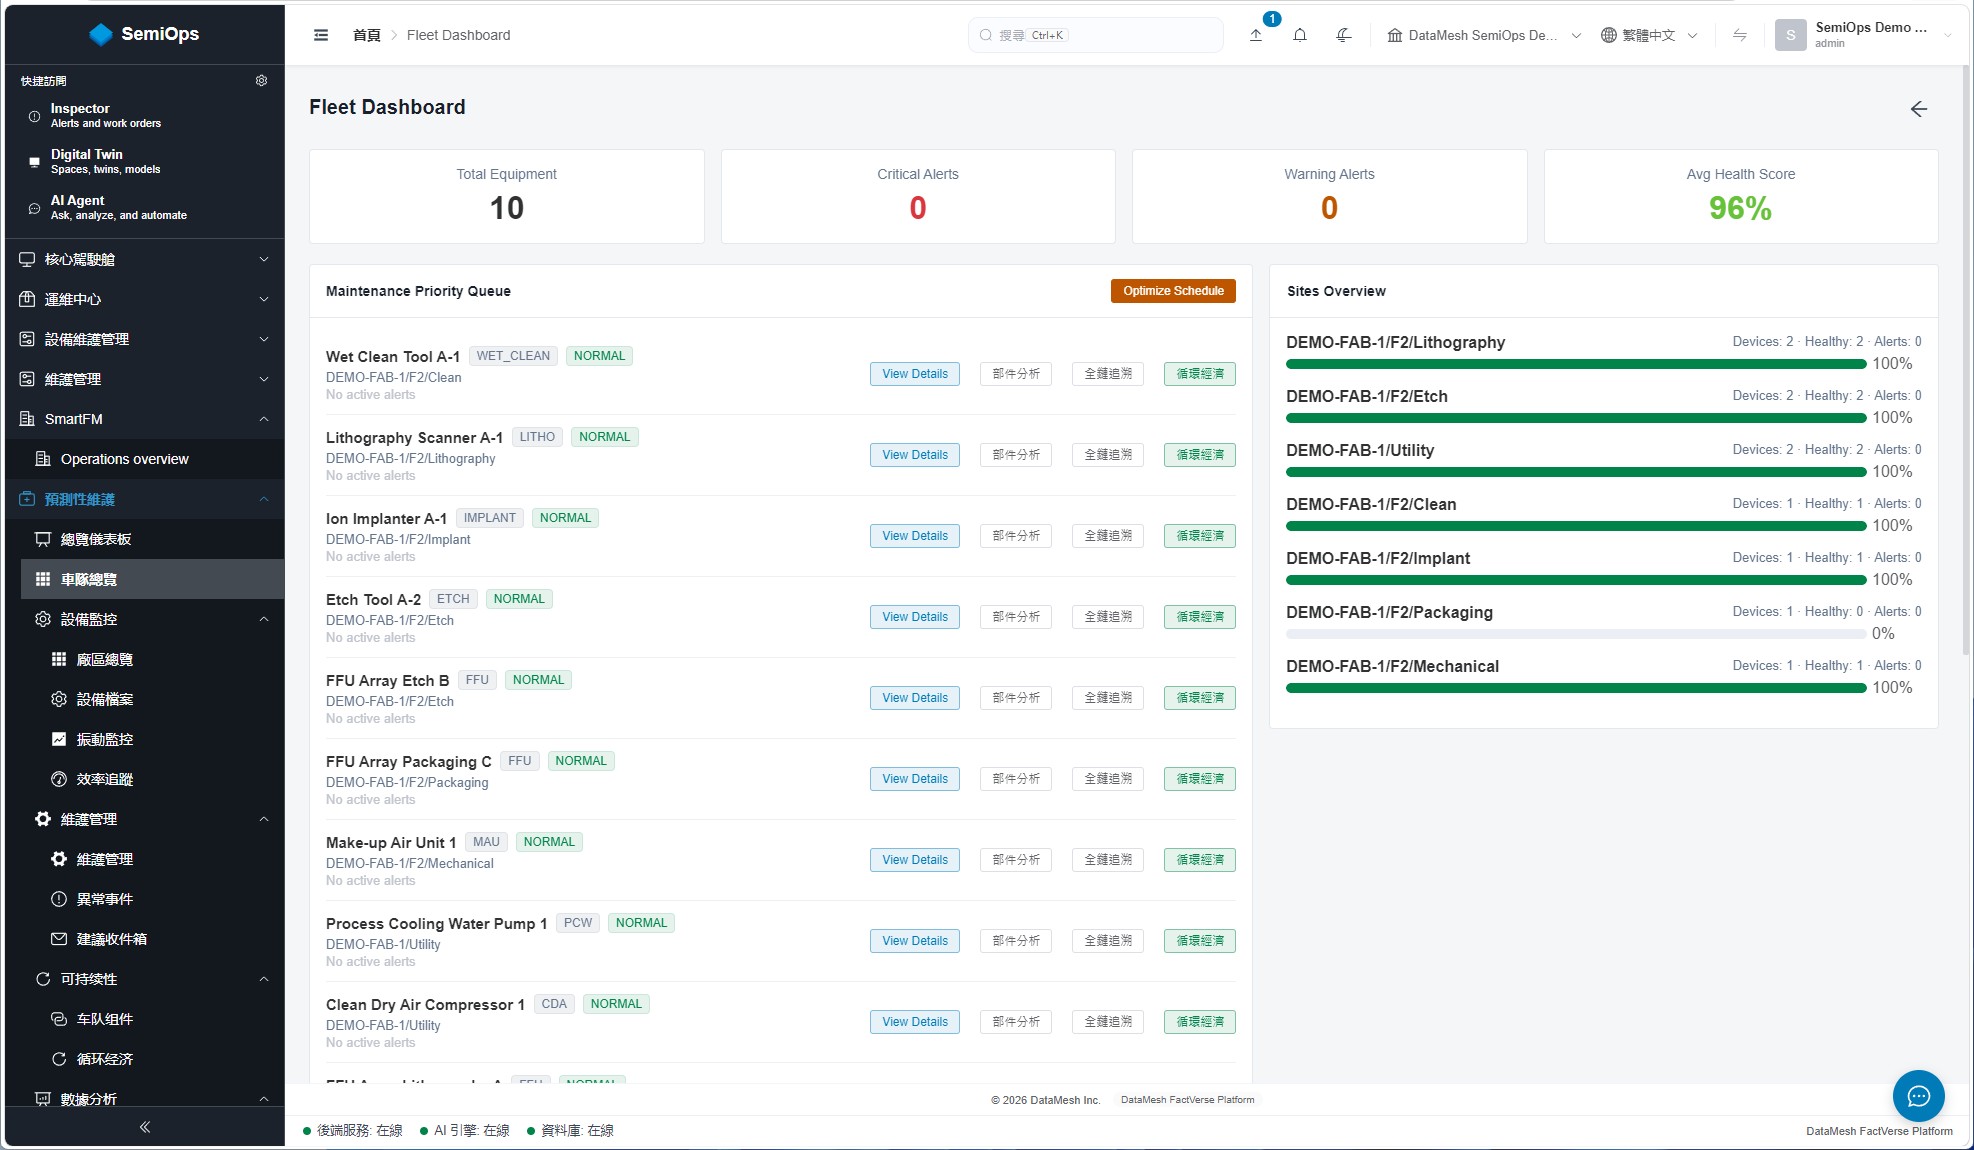Expand the 運維中心 menu
Screen dimensions: 1974x1150
point(145,299)
